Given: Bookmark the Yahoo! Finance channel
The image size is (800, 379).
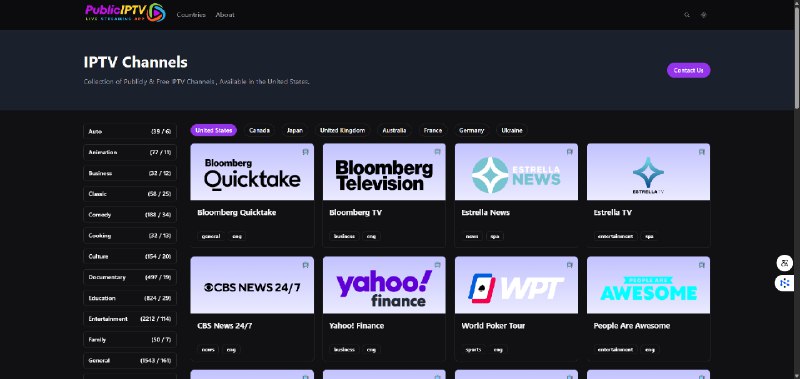Looking at the screenshot, I should pyautogui.click(x=437, y=265).
